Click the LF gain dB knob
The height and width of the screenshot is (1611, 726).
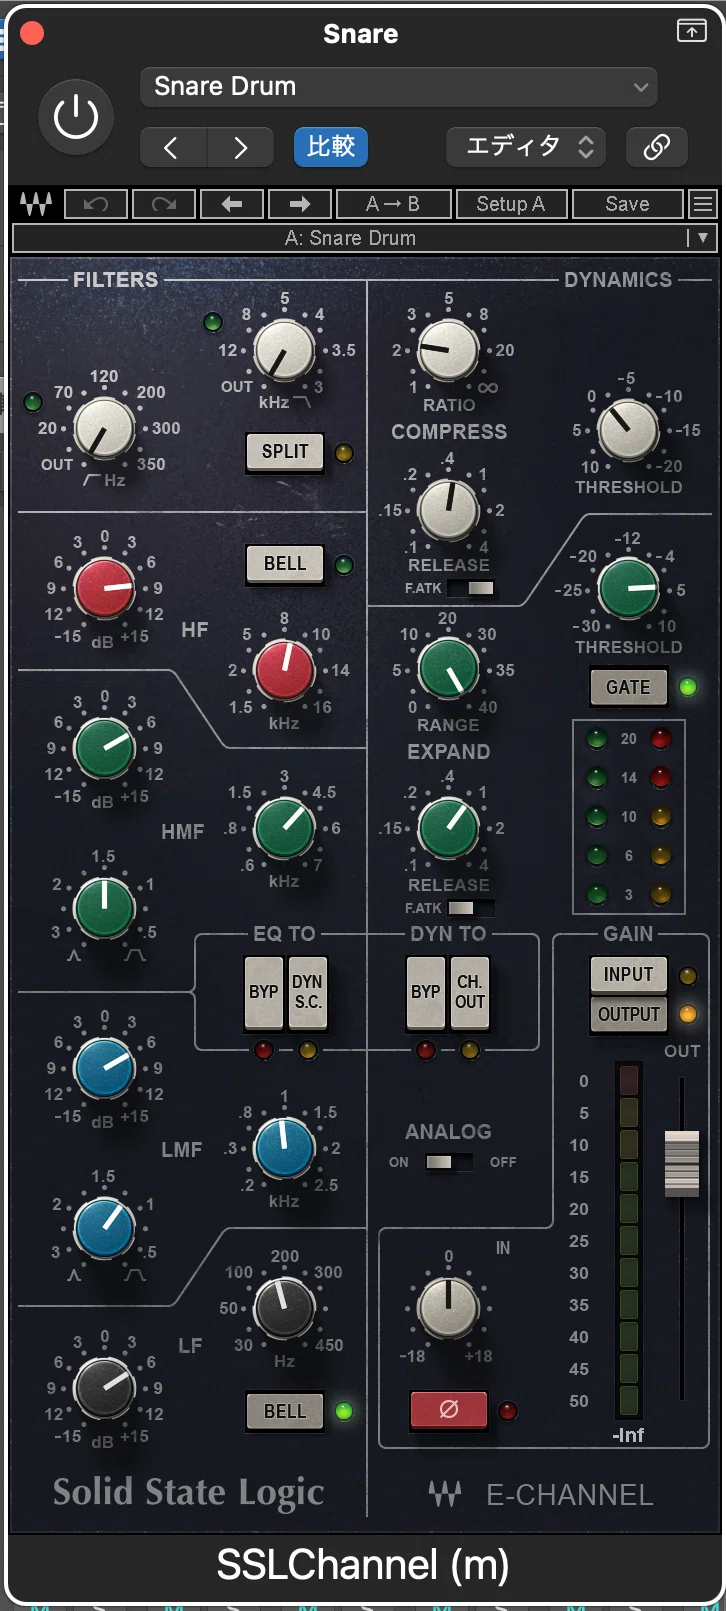(x=104, y=1388)
